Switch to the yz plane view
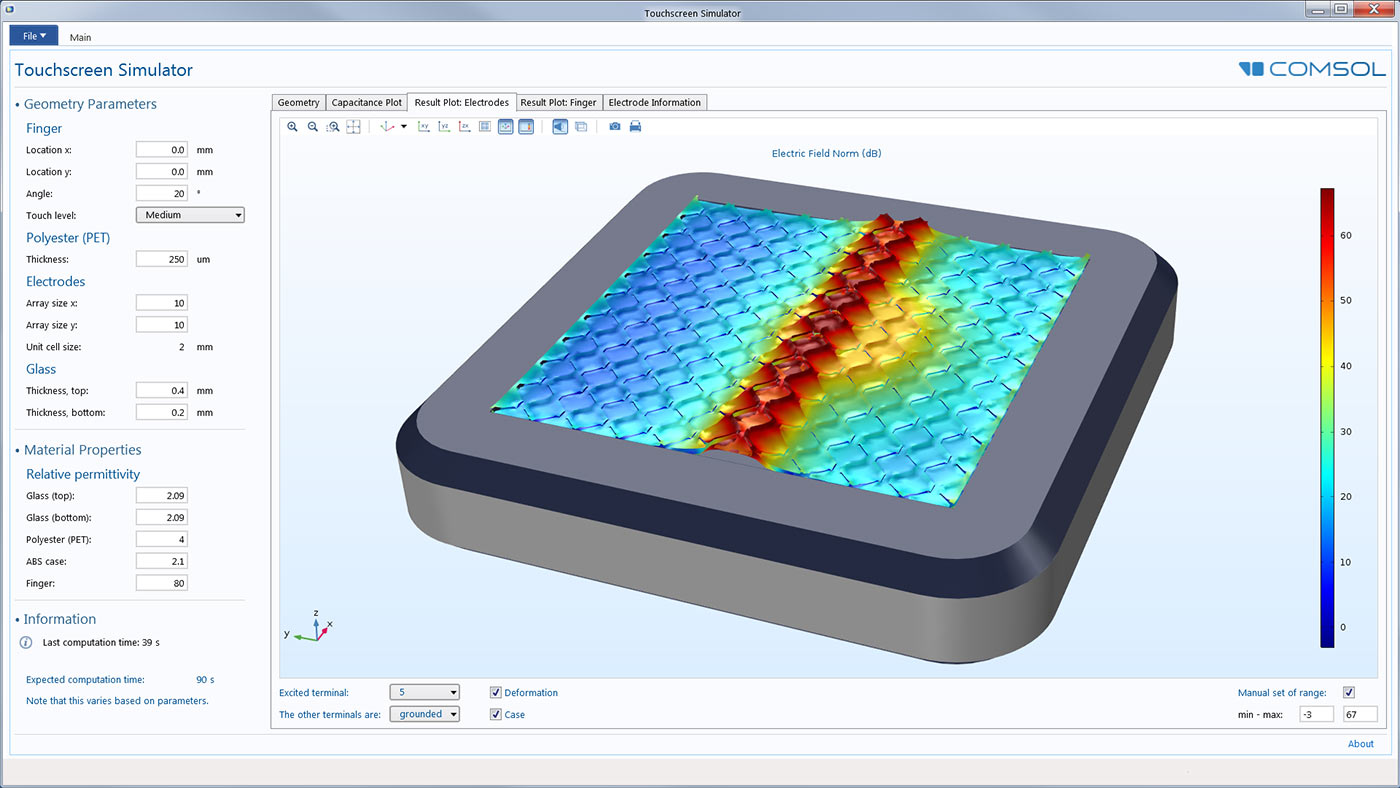This screenshot has width=1400, height=788. click(444, 127)
